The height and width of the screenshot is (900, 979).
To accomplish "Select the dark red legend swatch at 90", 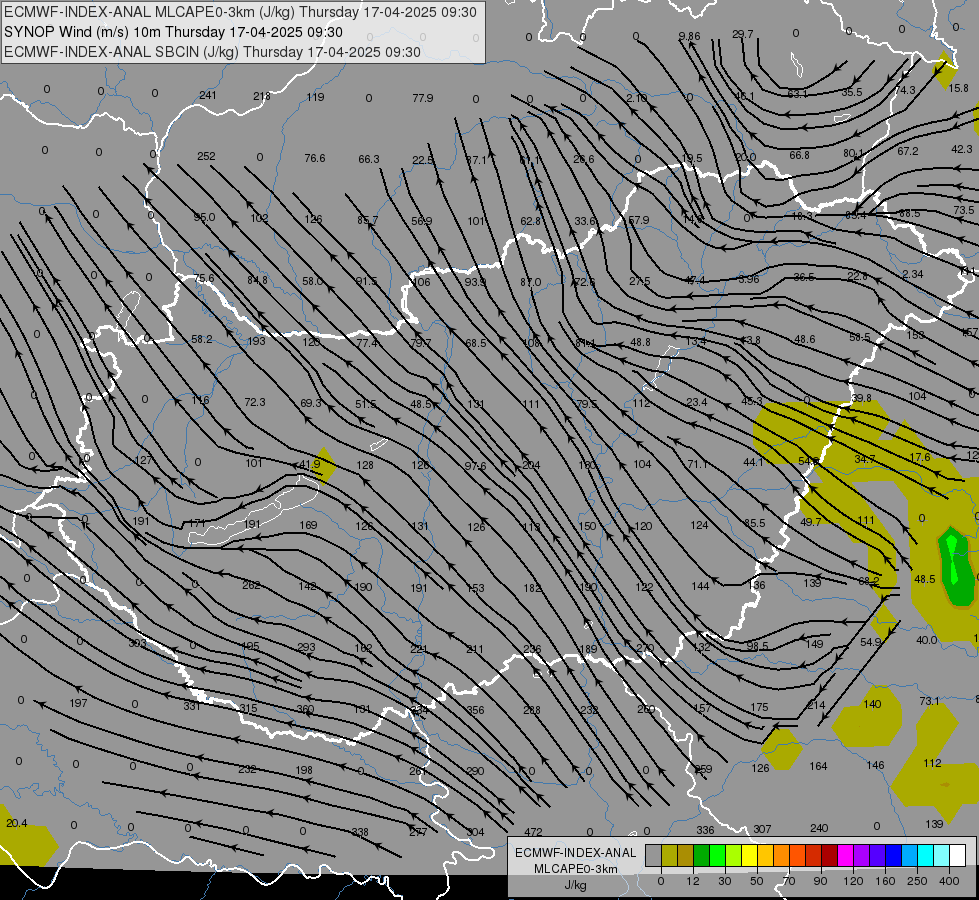I will pos(830,855).
